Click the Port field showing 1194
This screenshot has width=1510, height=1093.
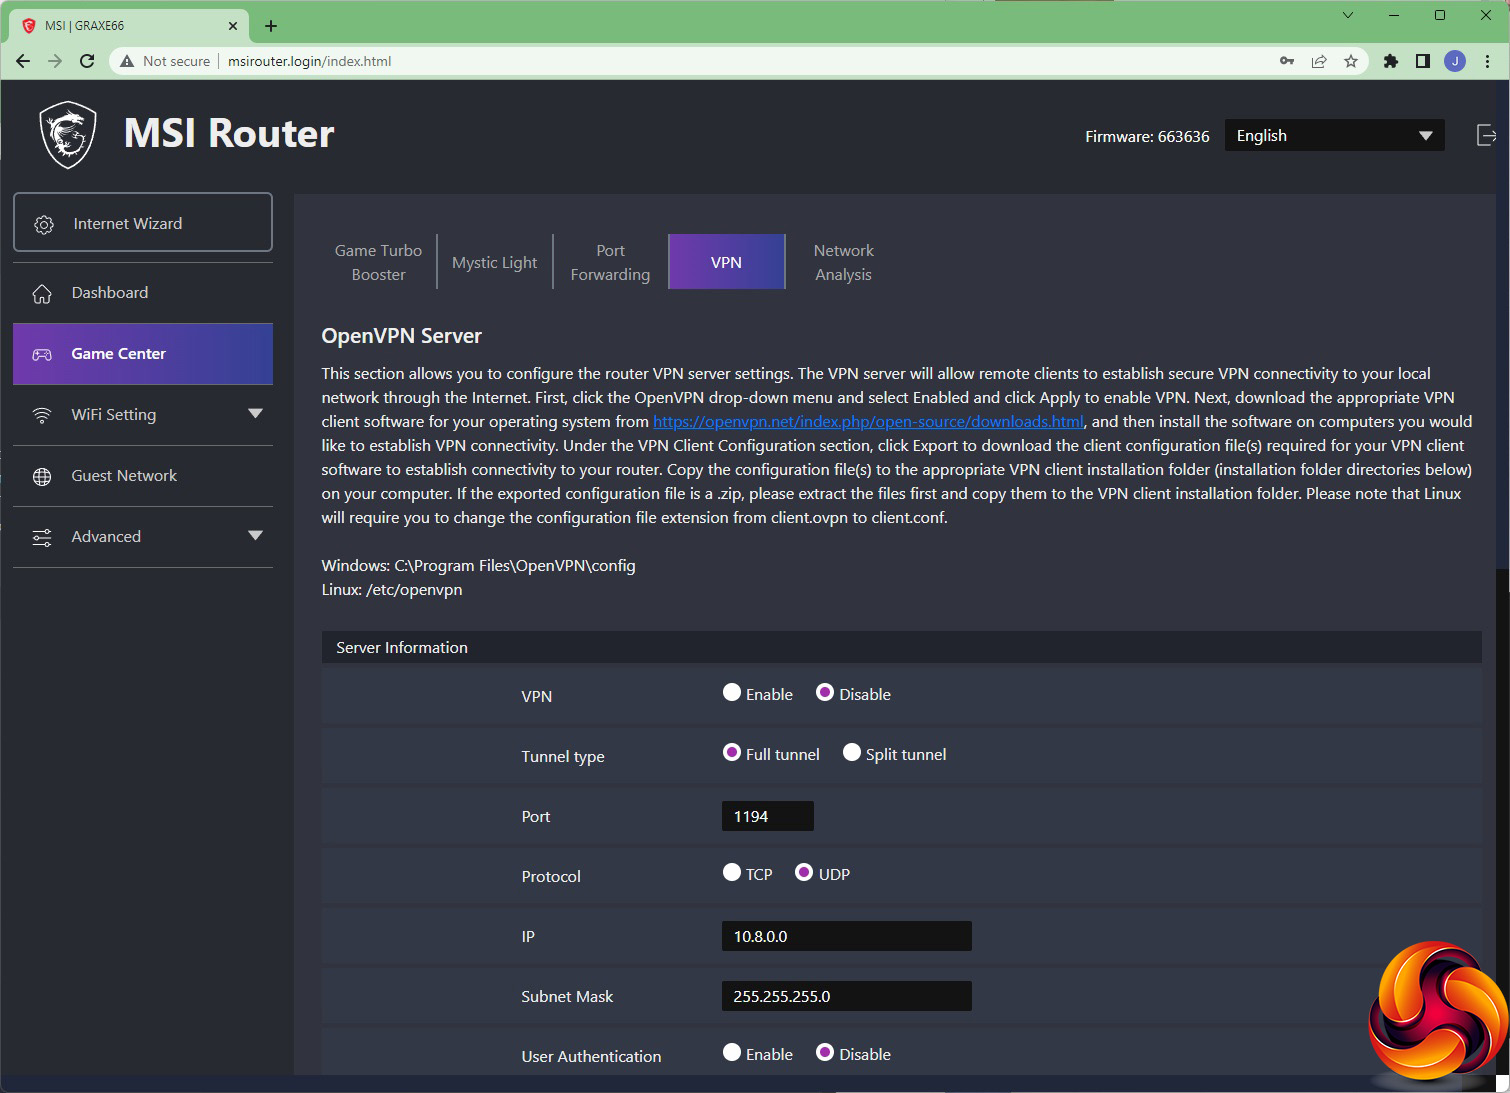pyautogui.click(x=767, y=816)
